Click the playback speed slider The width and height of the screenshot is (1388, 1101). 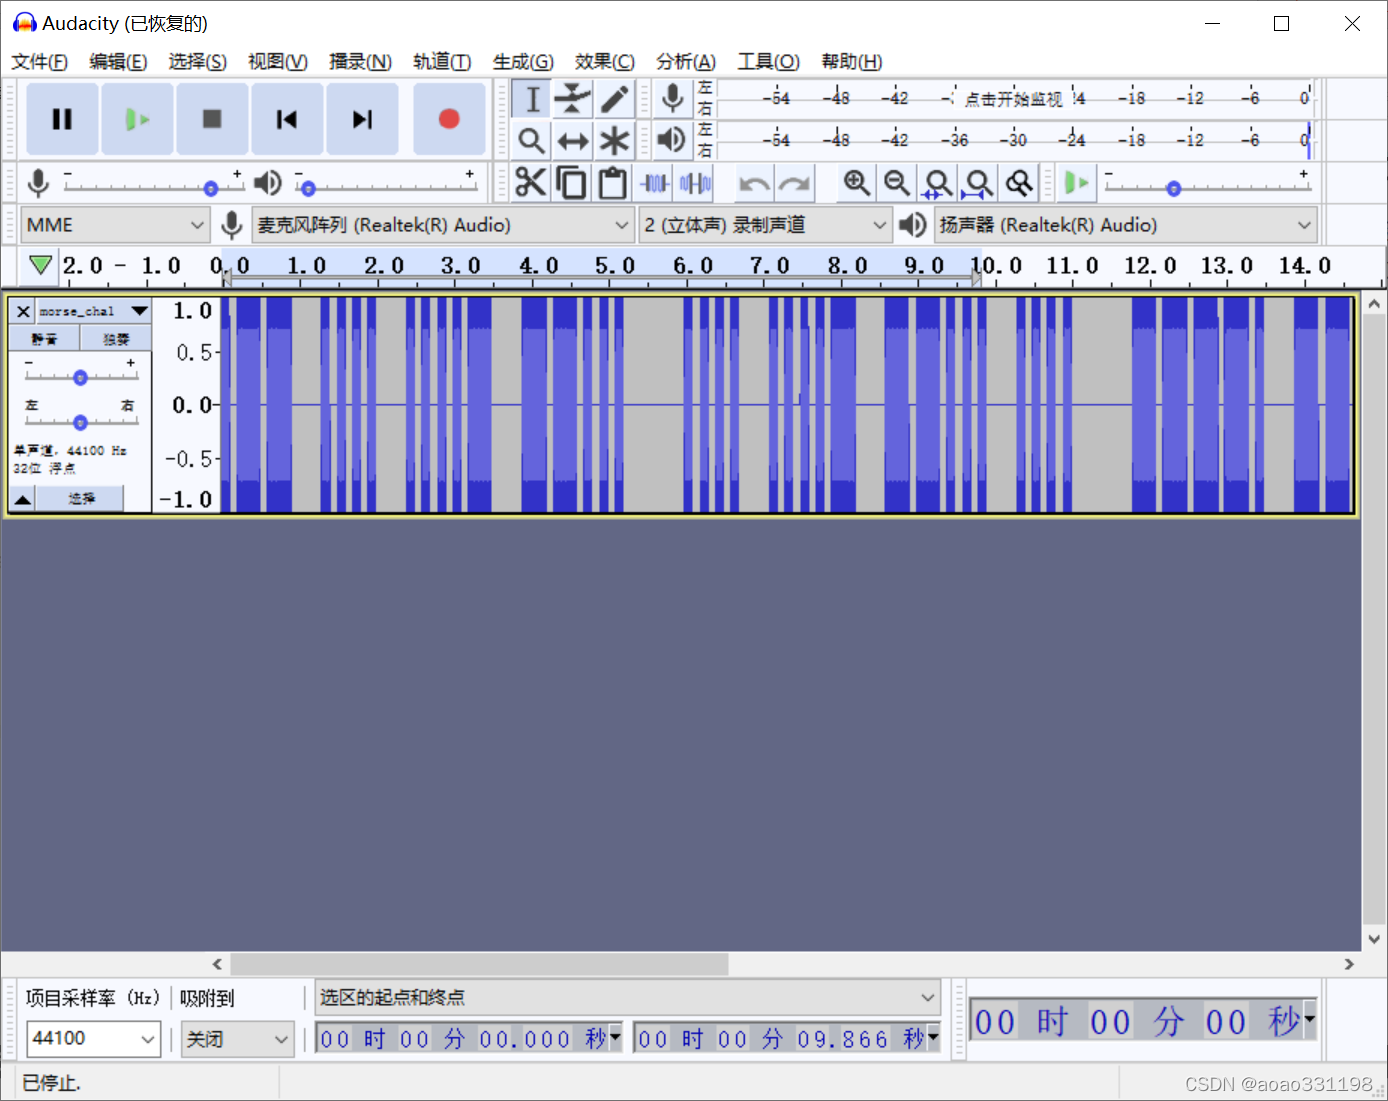click(1207, 186)
